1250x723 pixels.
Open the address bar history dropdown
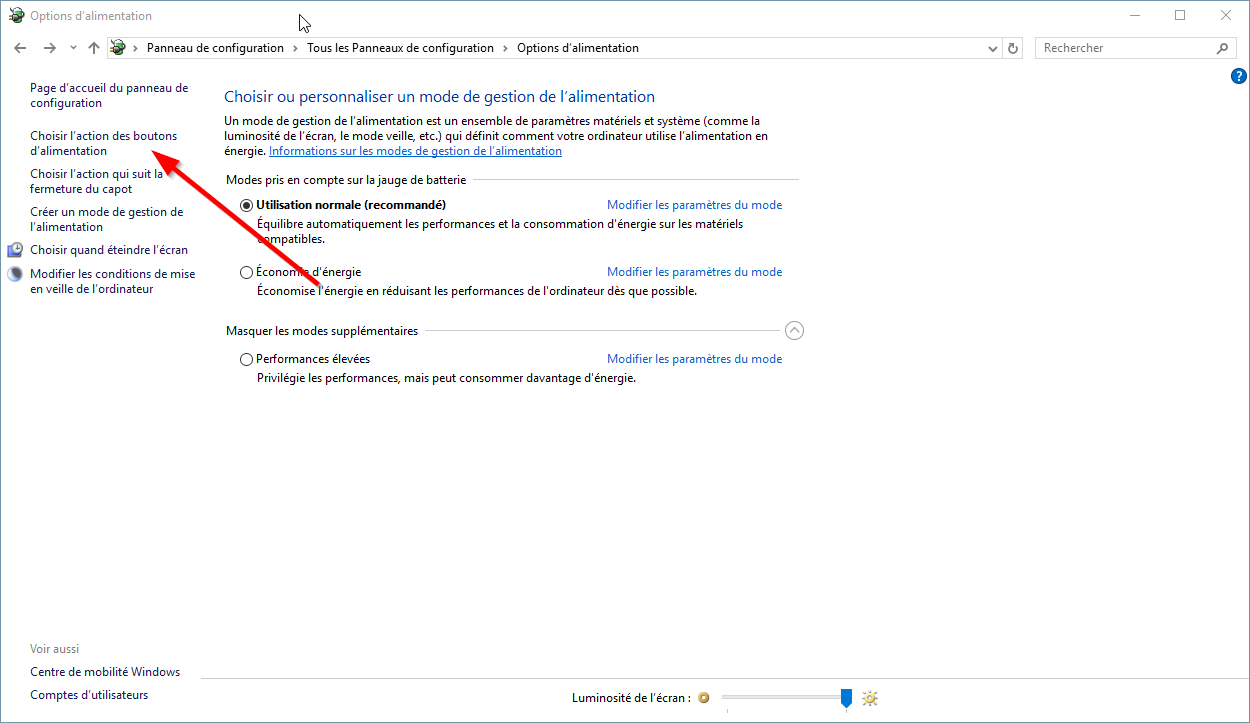click(992, 48)
